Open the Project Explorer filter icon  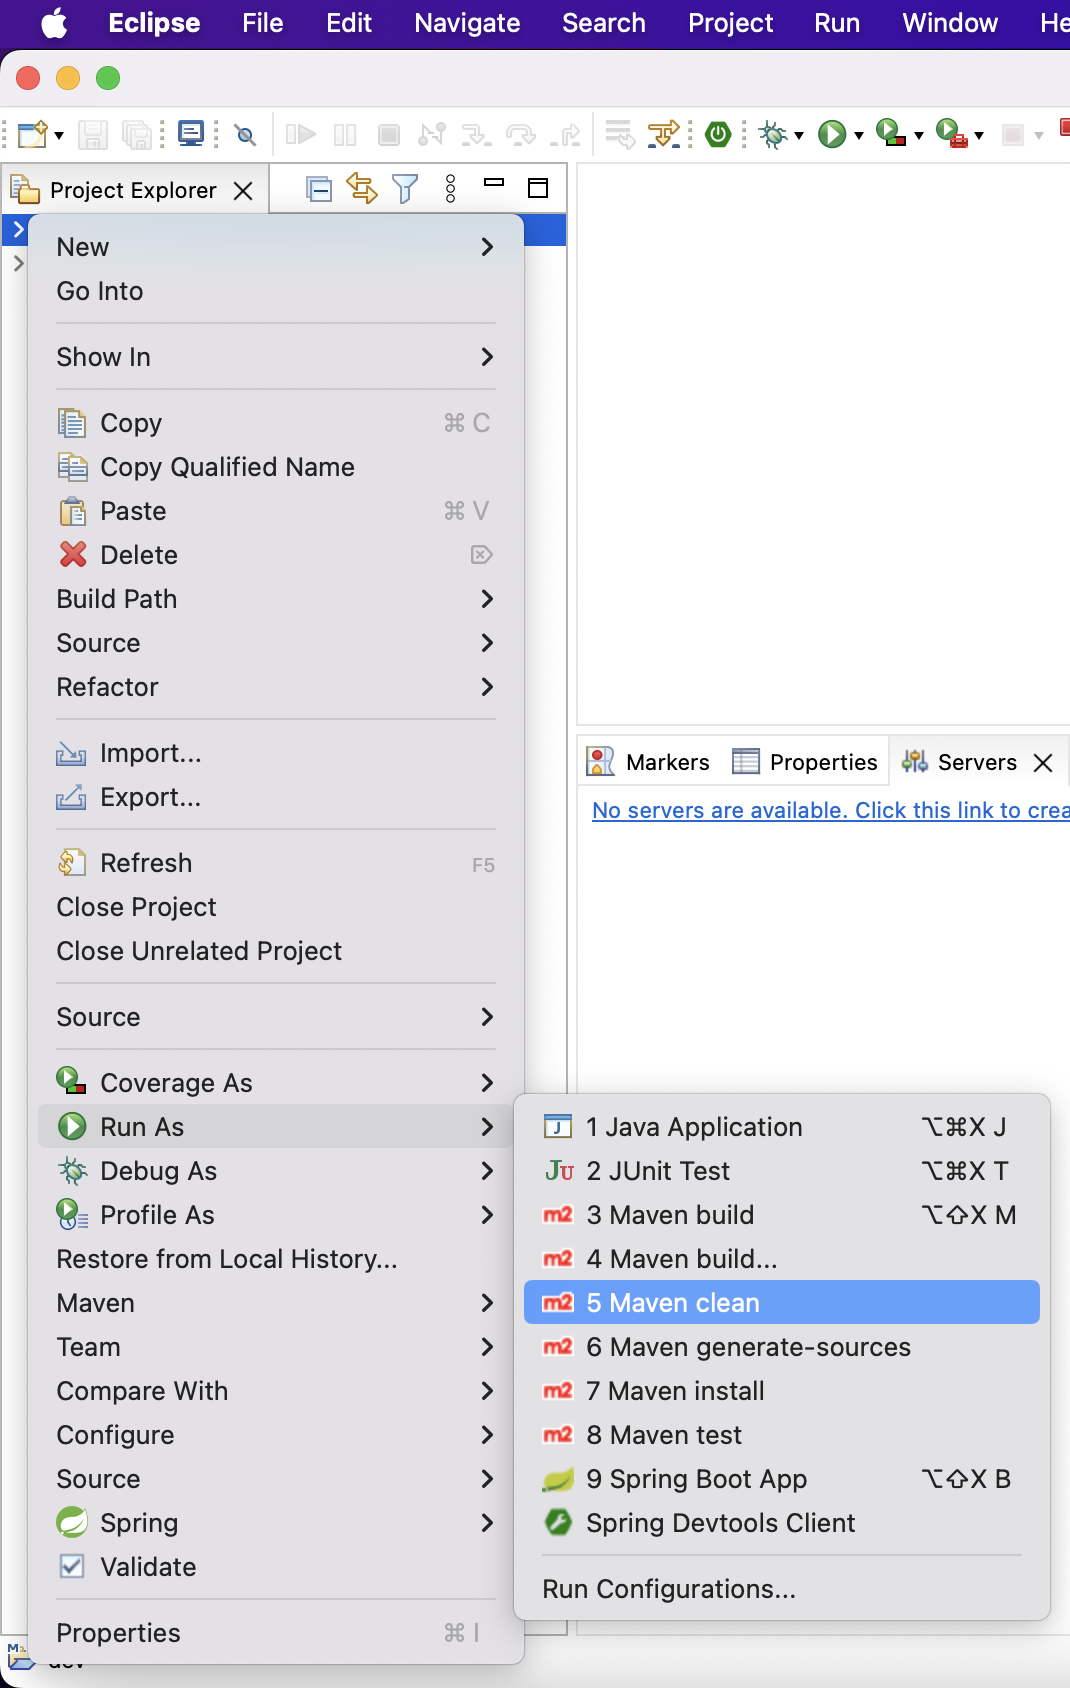(x=405, y=188)
